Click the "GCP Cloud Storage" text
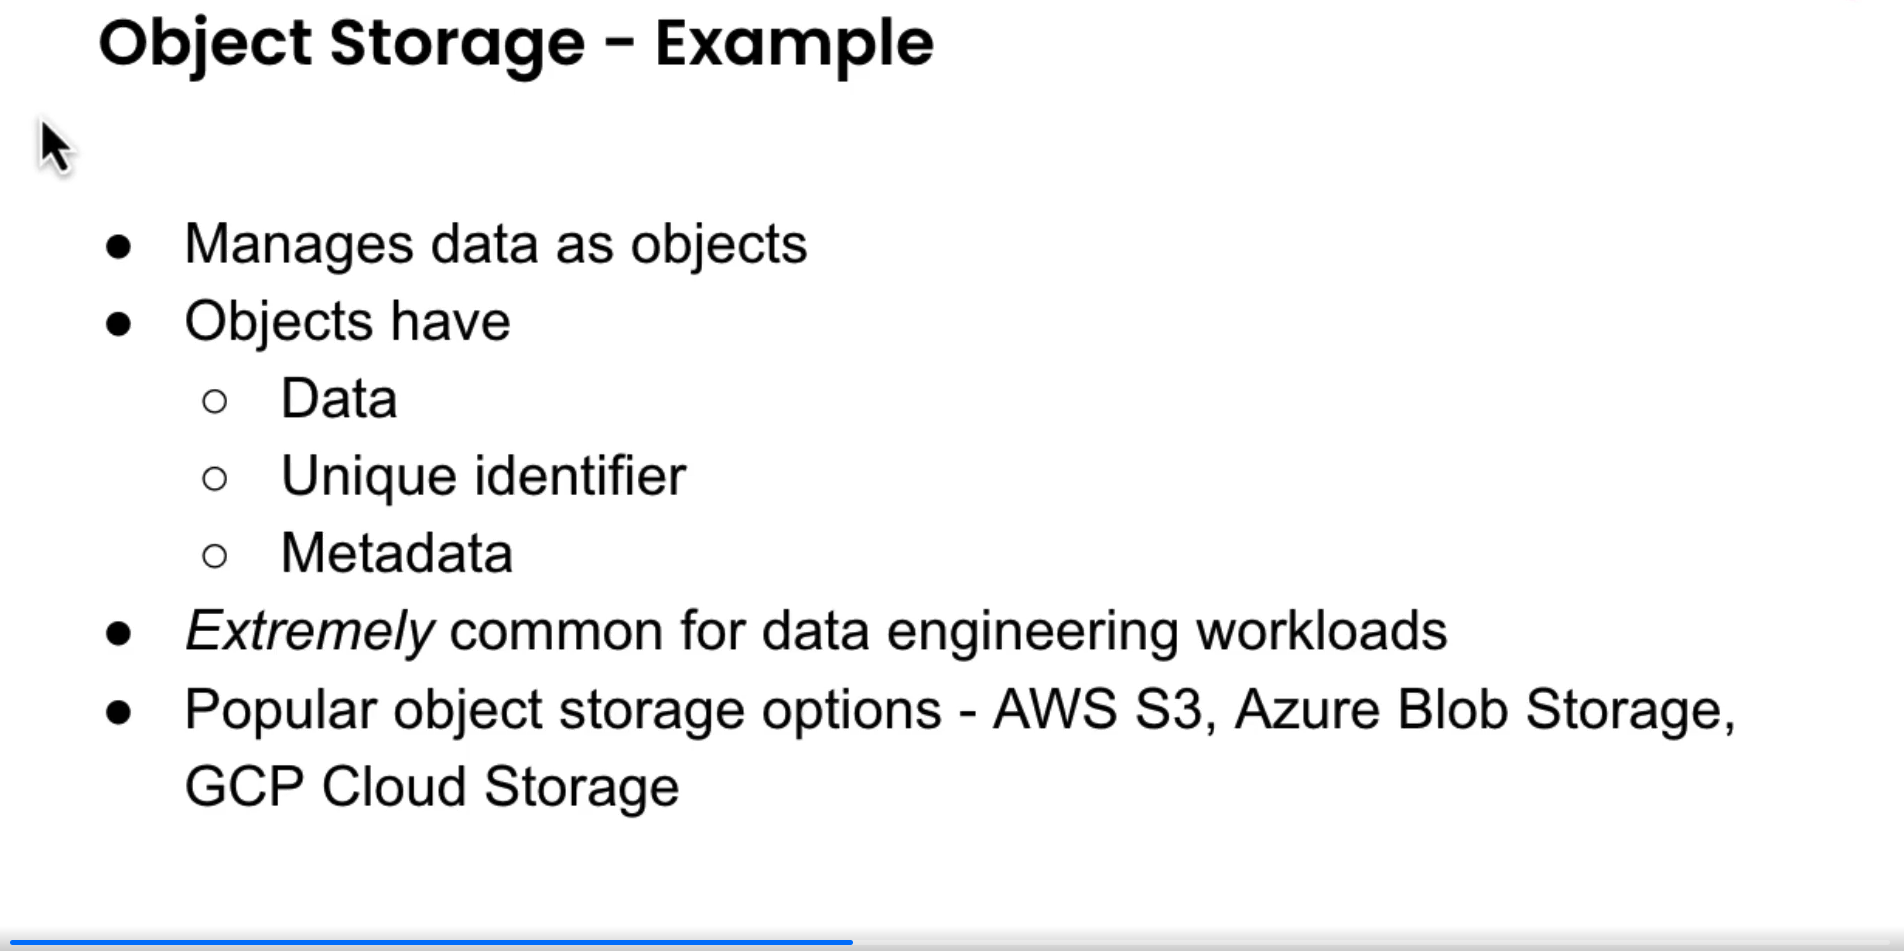 point(432,787)
